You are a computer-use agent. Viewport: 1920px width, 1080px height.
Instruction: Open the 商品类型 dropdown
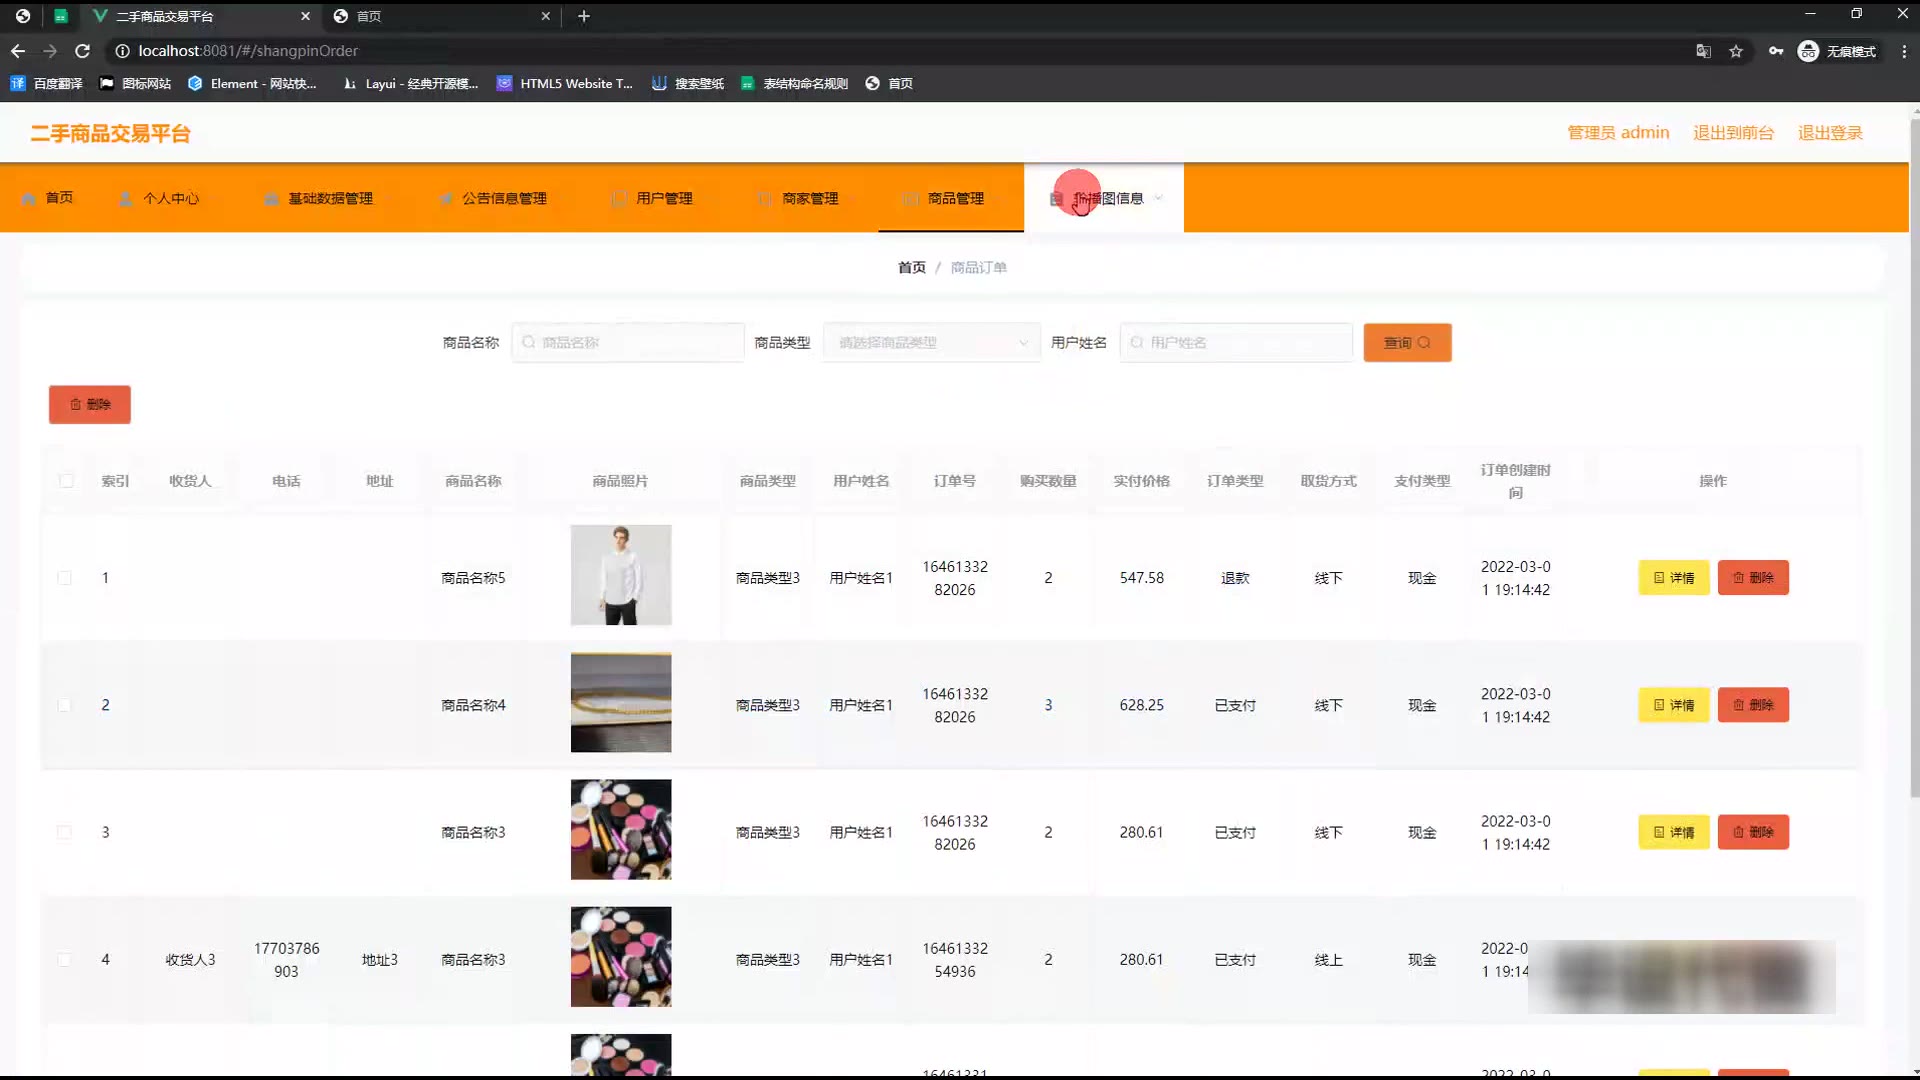(931, 342)
